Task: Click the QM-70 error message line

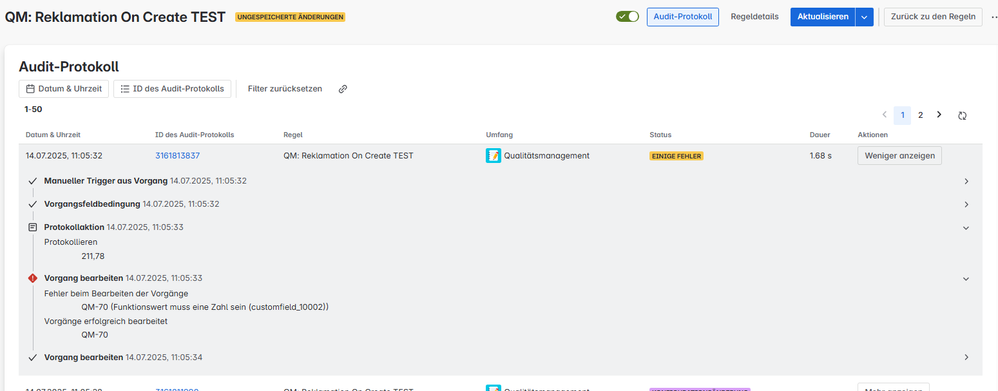Action: coord(205,307)
